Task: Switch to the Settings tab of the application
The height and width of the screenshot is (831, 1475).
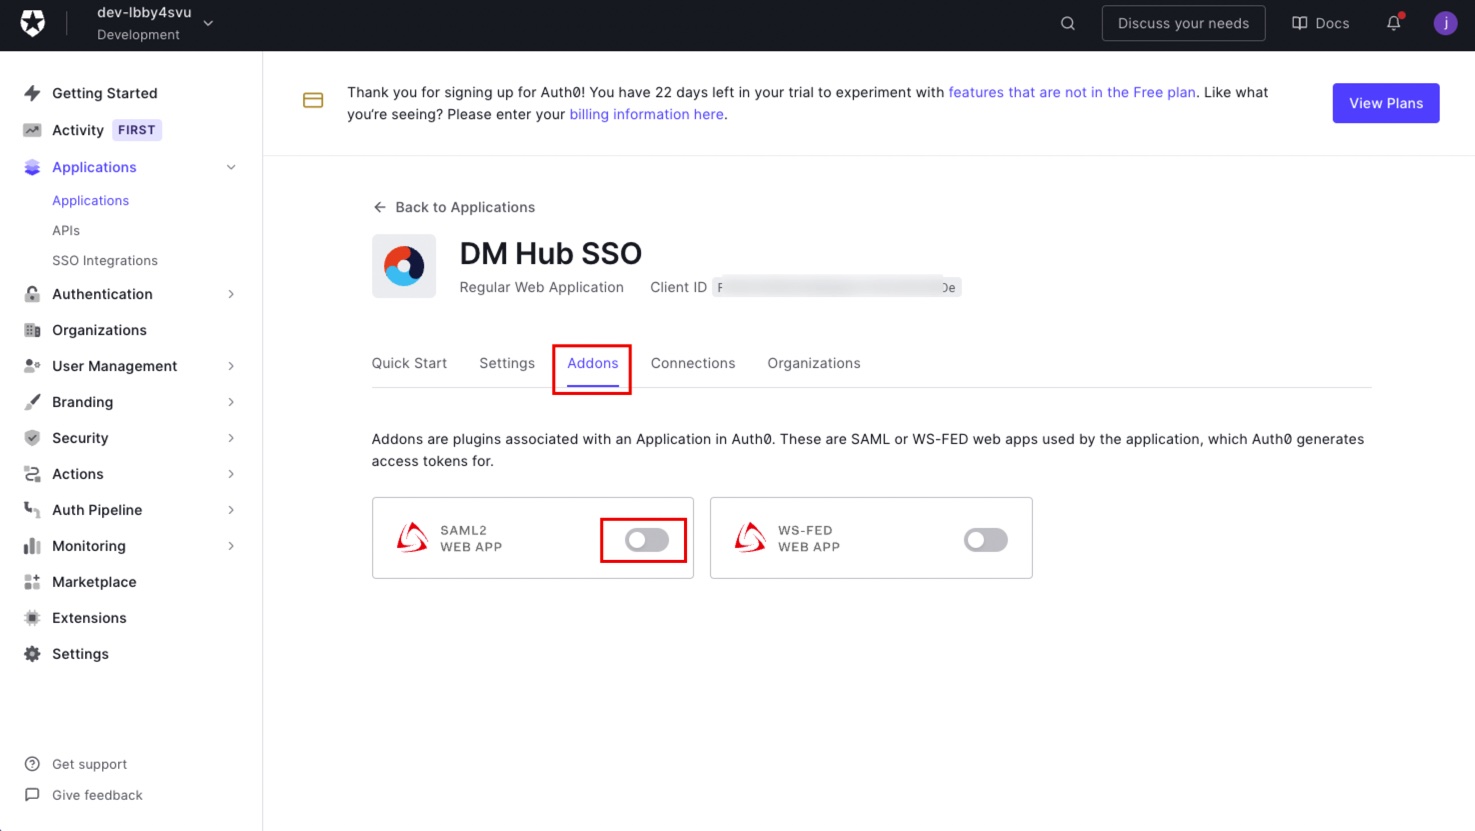Action: pos(507,363)
